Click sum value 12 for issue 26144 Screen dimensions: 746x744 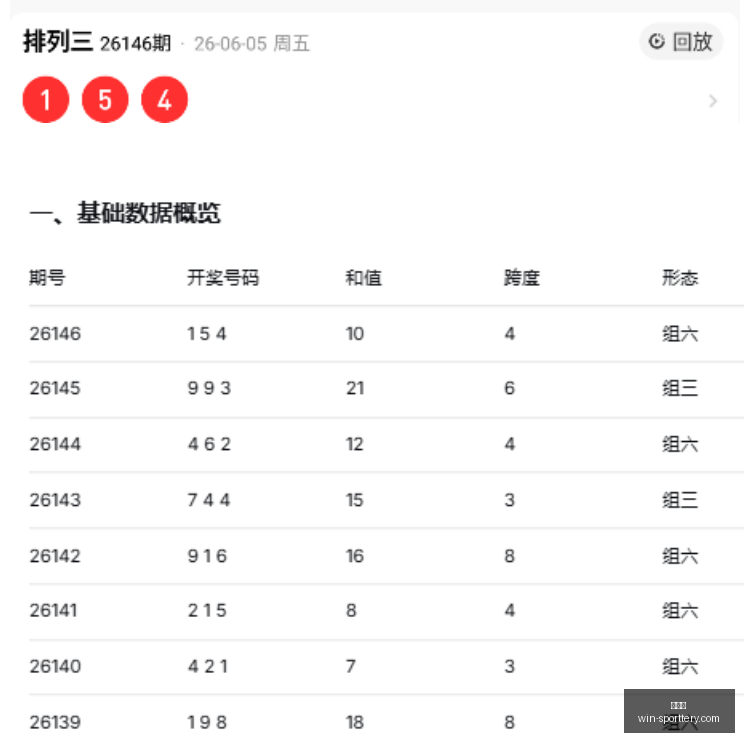(x=355, y=444)
